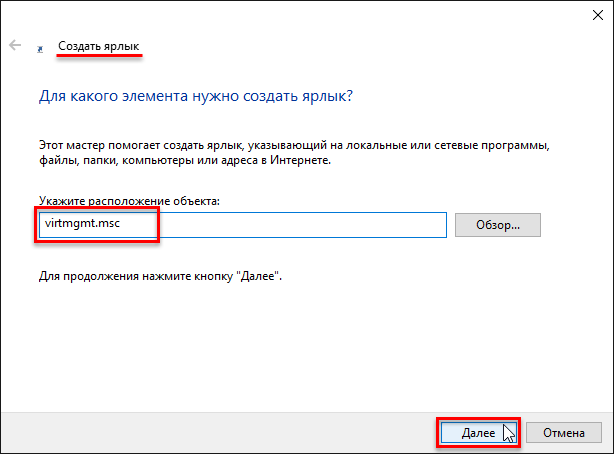This screenshot has height=454, width=614.
Task: Focus the object location input field
Action: pyautogui.click(x=243, y=225)
